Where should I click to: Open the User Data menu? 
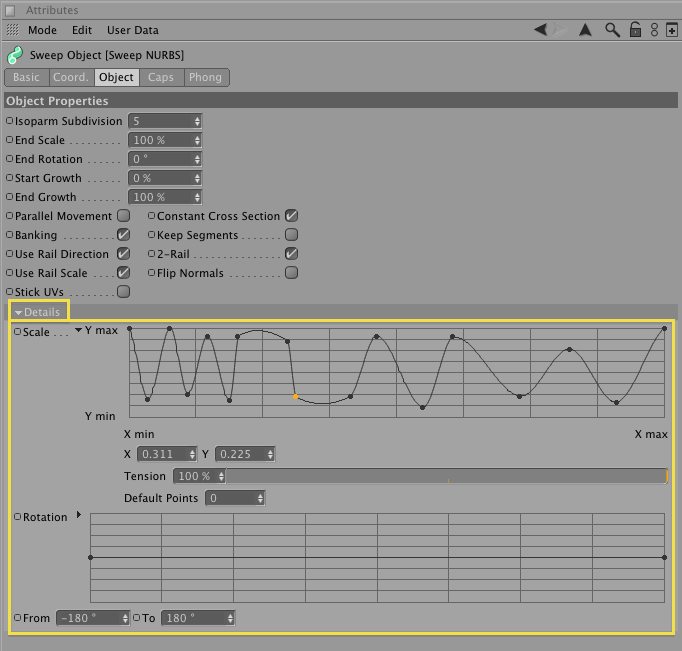(x=132, y=30)
